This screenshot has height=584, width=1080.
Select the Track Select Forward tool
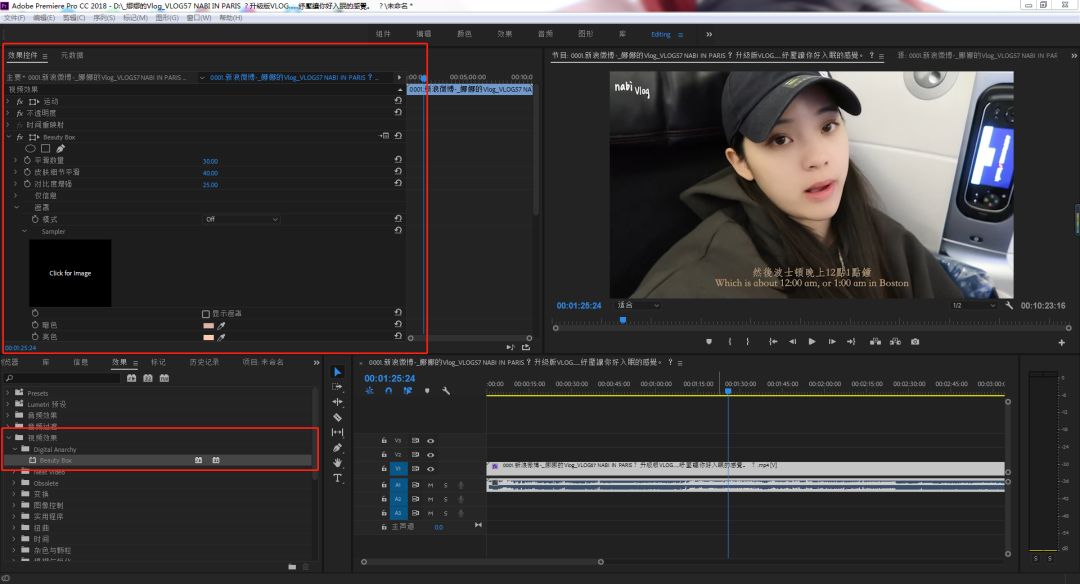click(x=338, y=387)
